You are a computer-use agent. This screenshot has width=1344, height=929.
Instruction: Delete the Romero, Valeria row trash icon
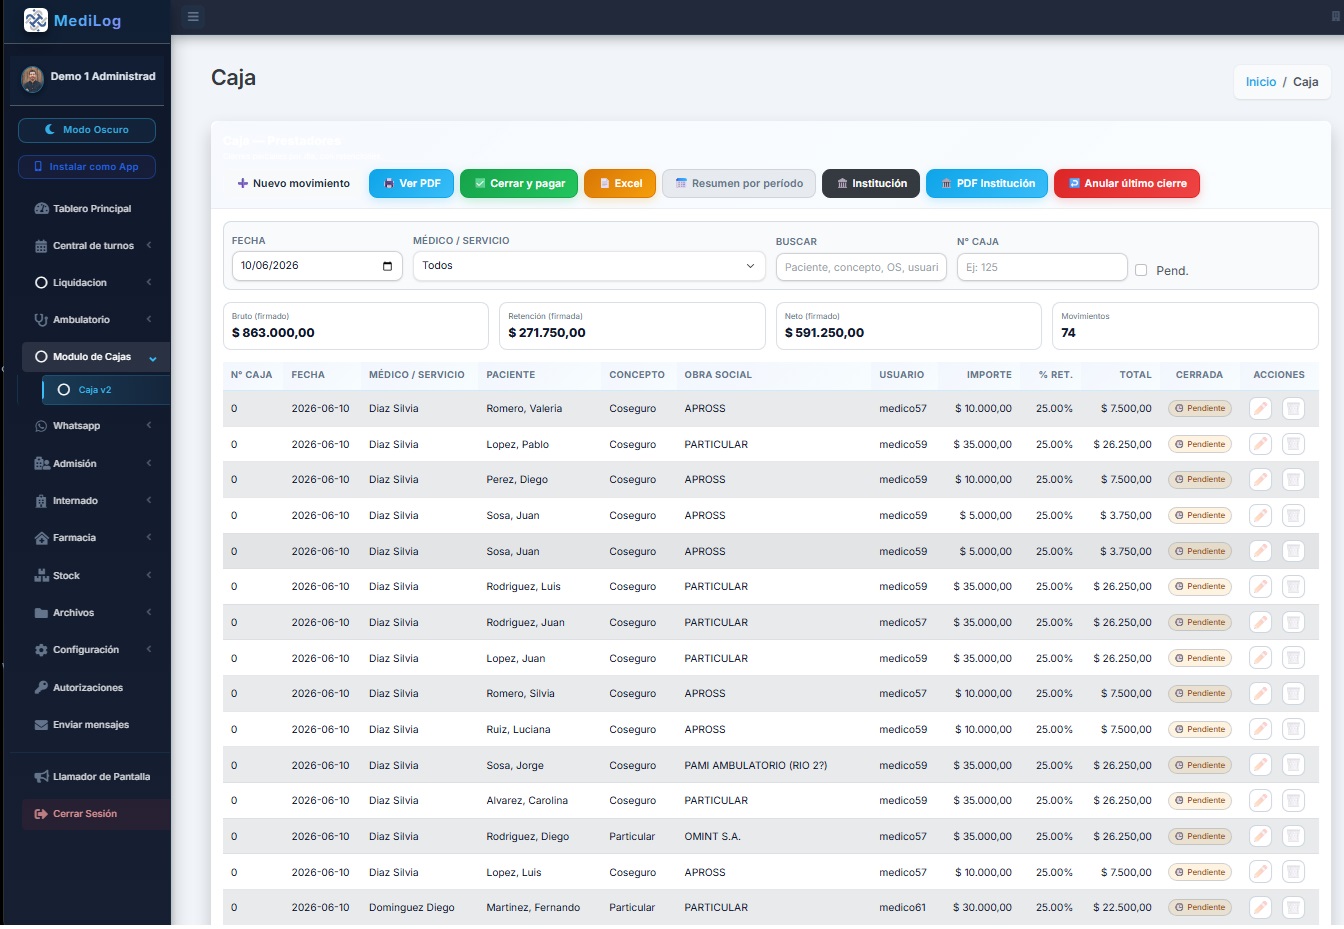(x=1293, y=408)
